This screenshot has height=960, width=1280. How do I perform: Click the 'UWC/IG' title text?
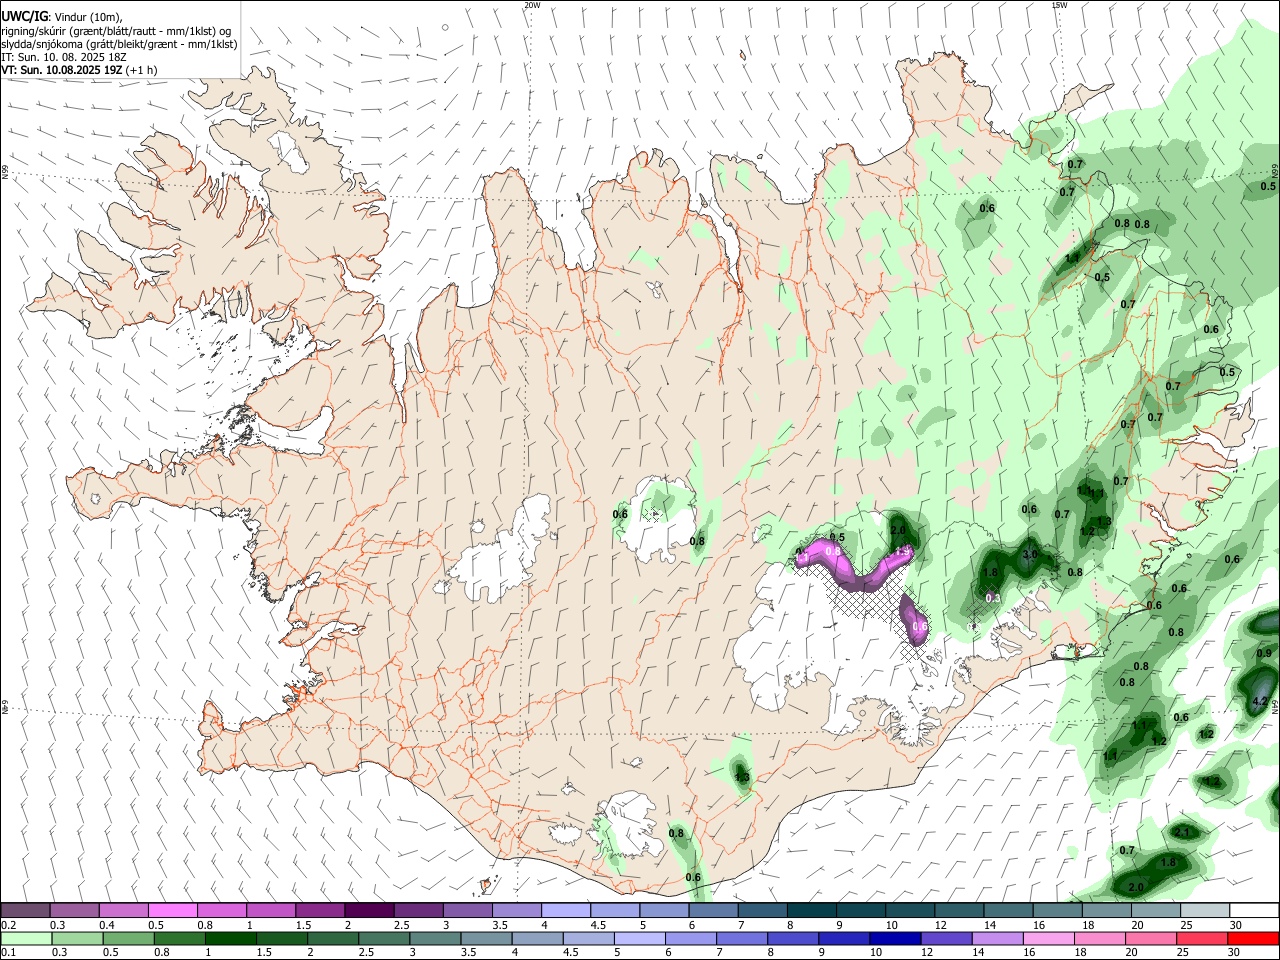coord(25,16)
